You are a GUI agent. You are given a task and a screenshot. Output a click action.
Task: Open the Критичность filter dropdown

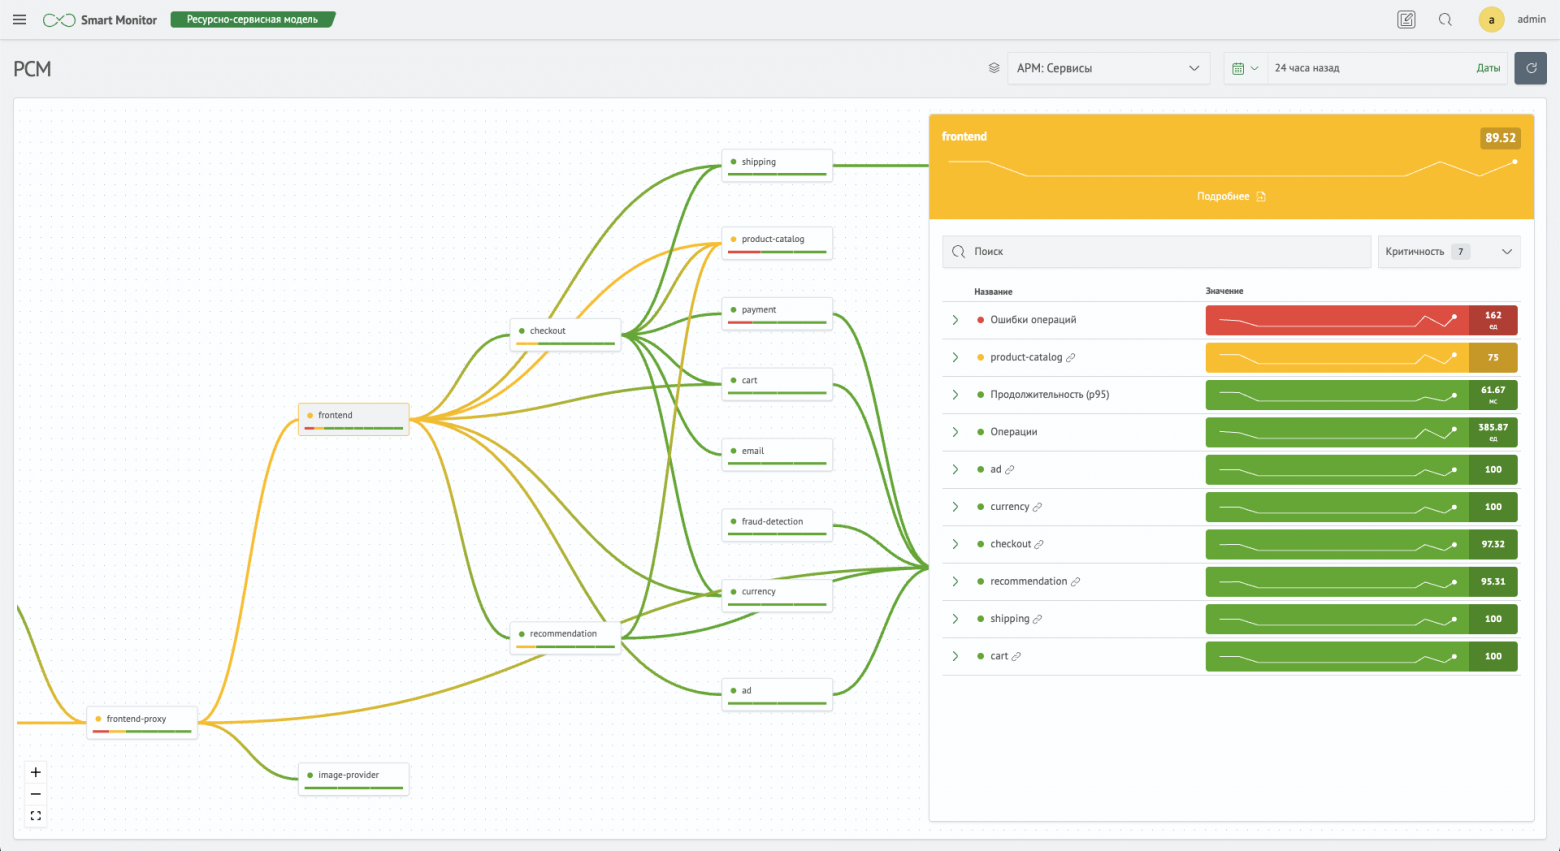tap(1449, 251)
